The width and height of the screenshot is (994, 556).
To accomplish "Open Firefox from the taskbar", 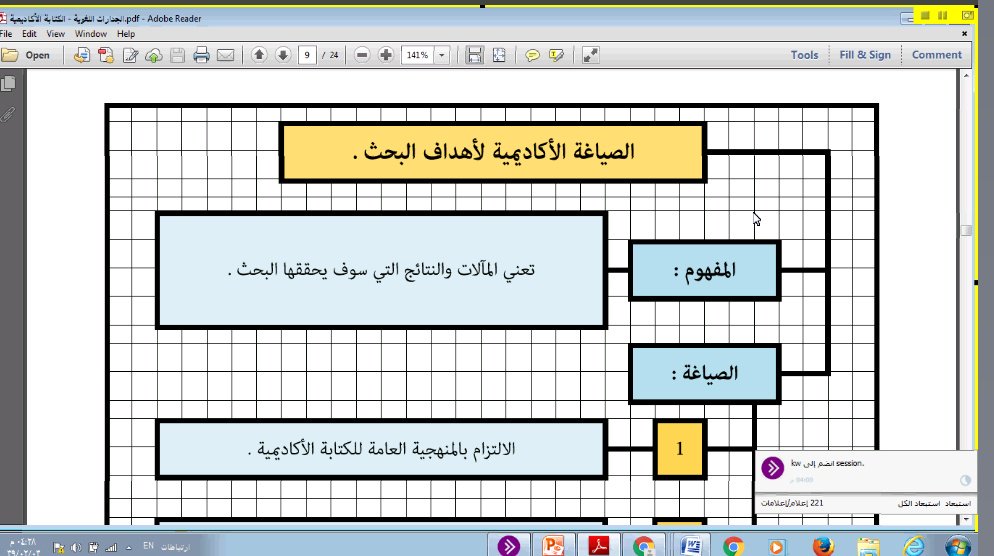I will pyautogui.click(x=823, y=545).
